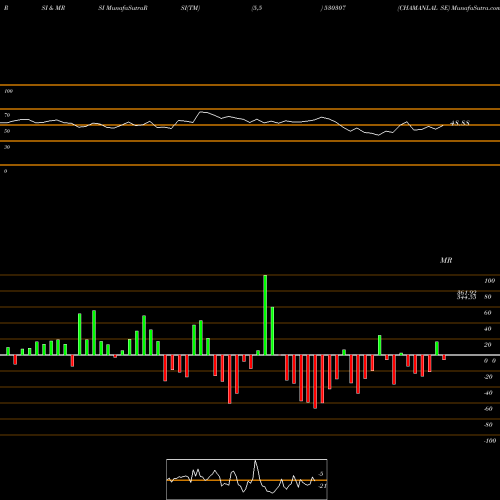The height and width of the screenshot is (500, 500).
Task: Click the "30" label on RSI axis
Action: pyautogui.click(x=7, y=147)
